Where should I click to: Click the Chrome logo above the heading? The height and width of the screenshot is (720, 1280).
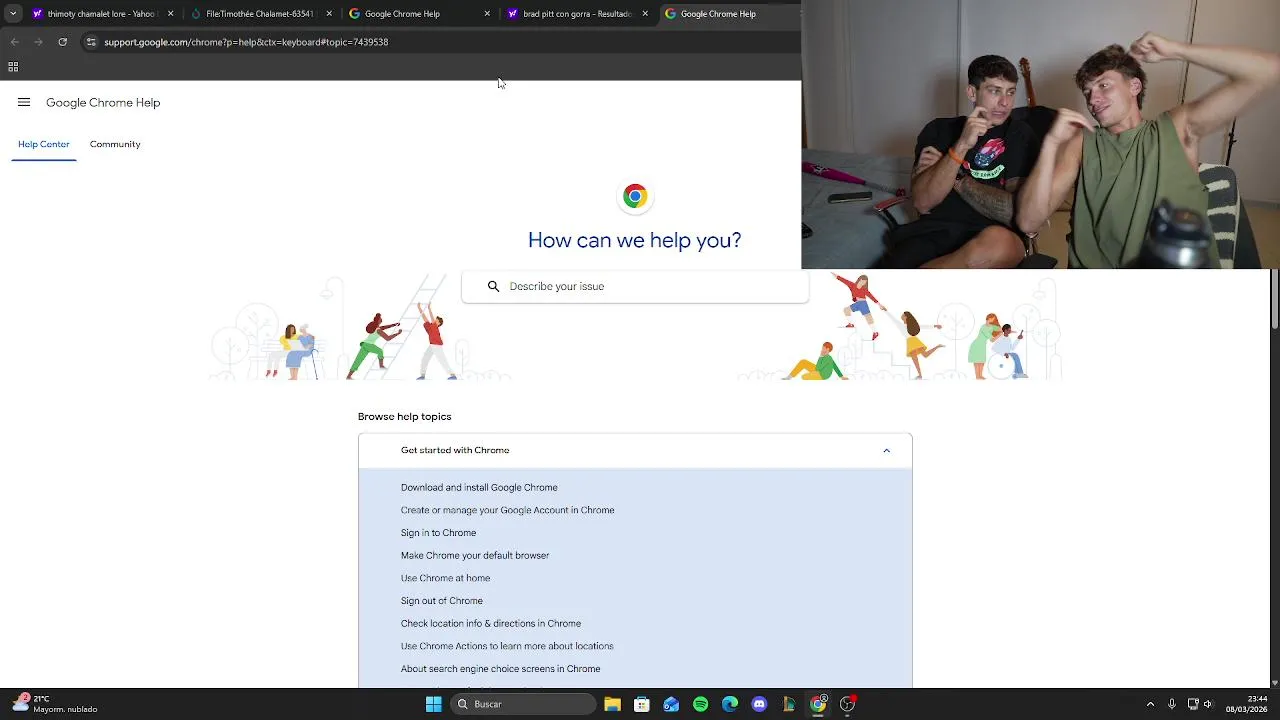635,196
